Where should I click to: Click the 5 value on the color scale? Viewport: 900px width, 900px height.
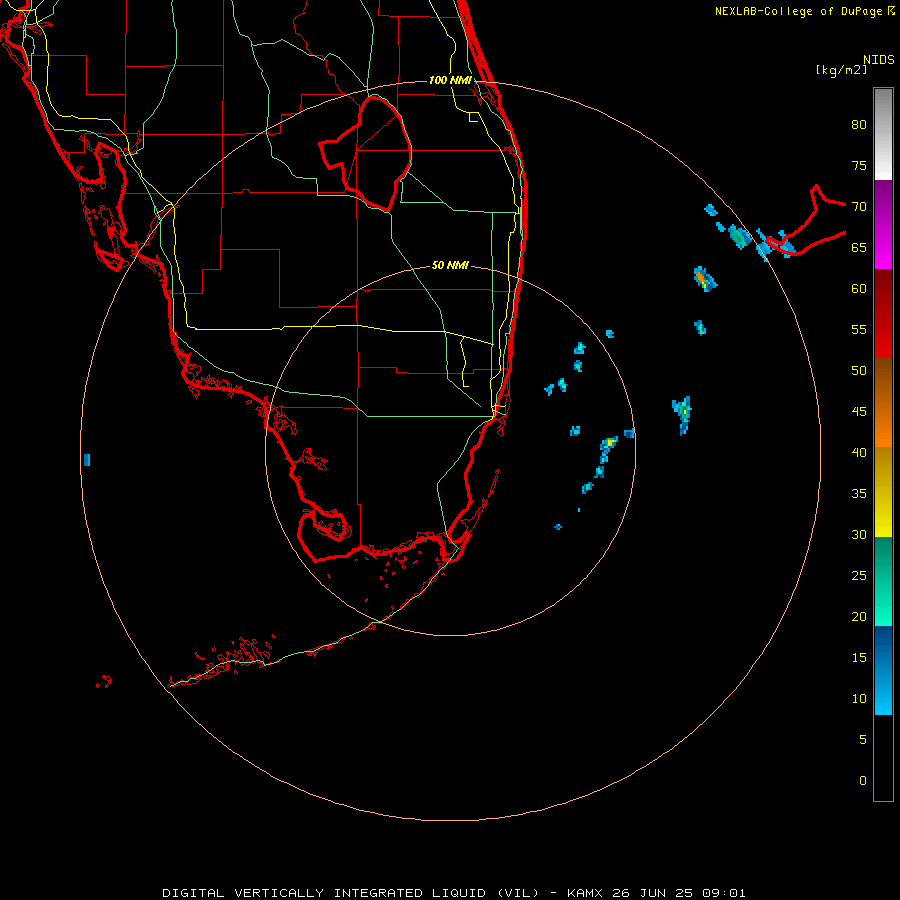(x=863, y=740)
